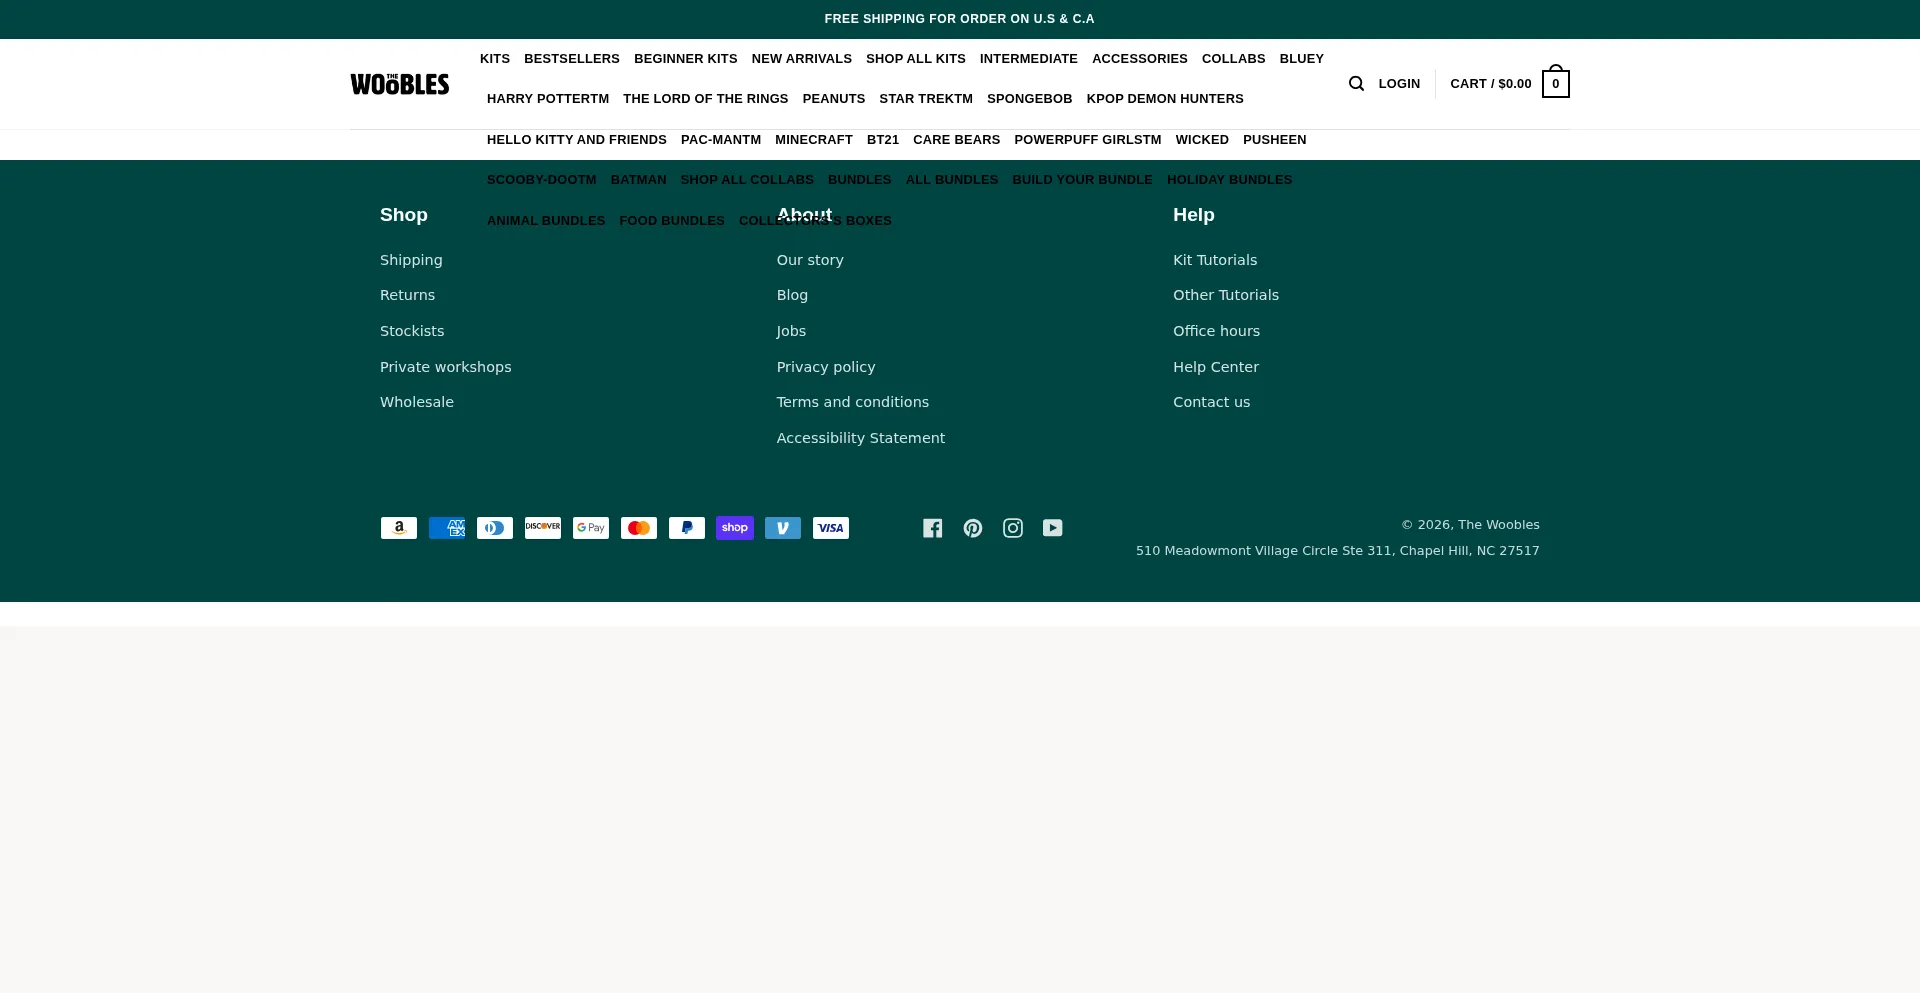Open the Other Tutorials link
Viewport: 1920px width, 993px height.
pyautogui.click(x=1226, y=295)
